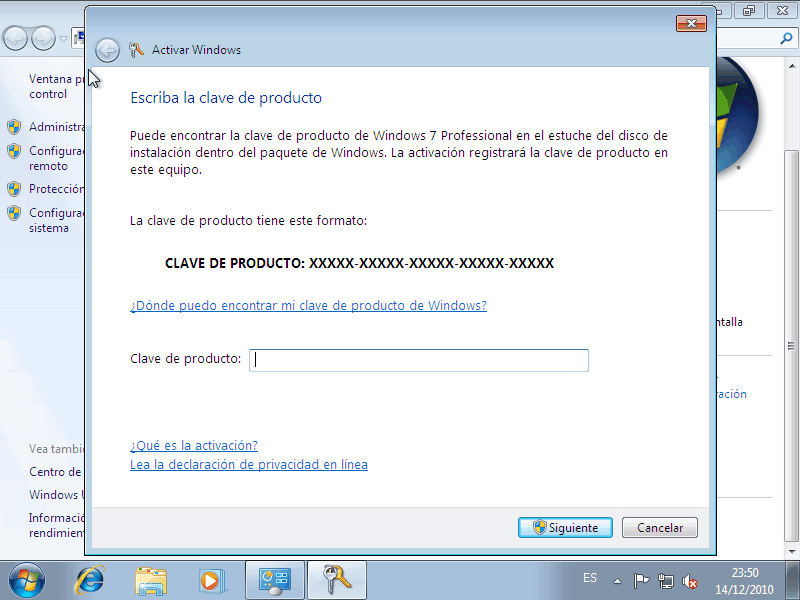The height and width of the screenshot is (600, 800).
Task: Open Configuración remoto link in background window
Action: click(57, 158)
